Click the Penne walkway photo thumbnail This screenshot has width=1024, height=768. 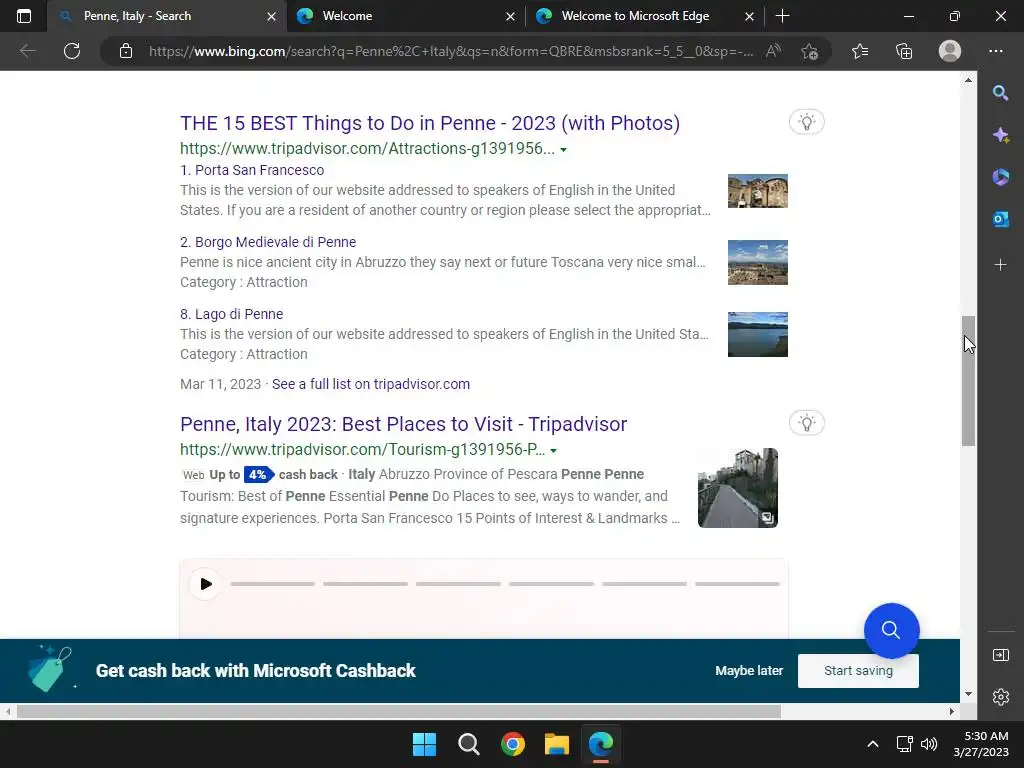coord(737,488)
